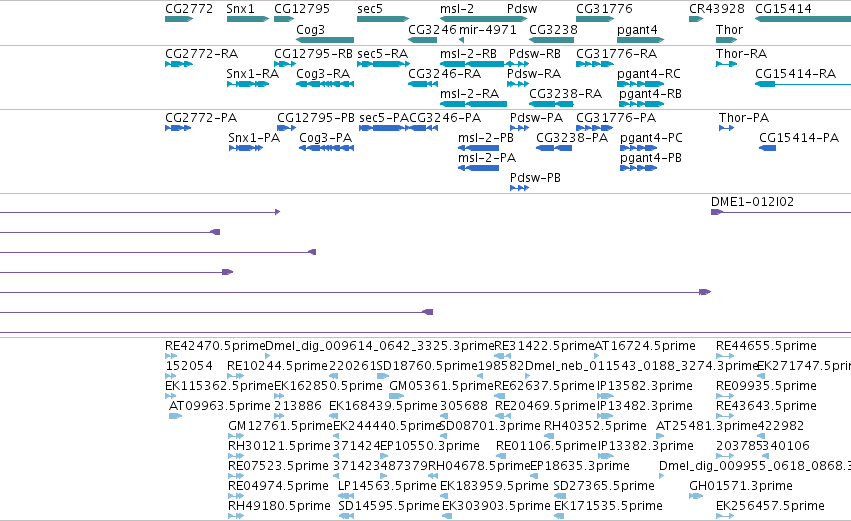Screen dimensions: 851x521
Task: Select the msl-2-RA transcript
Action: [x=473, y=104]
